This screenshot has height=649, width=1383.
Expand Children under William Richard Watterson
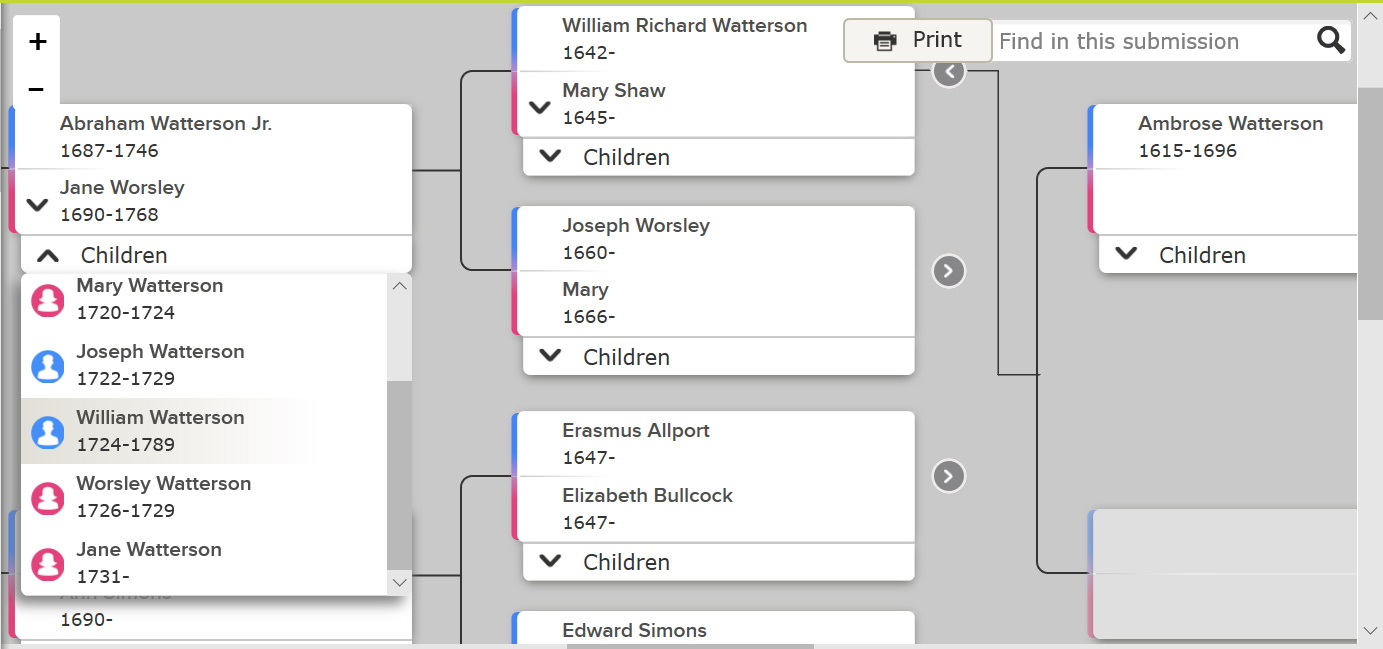[x=550, y=157]
